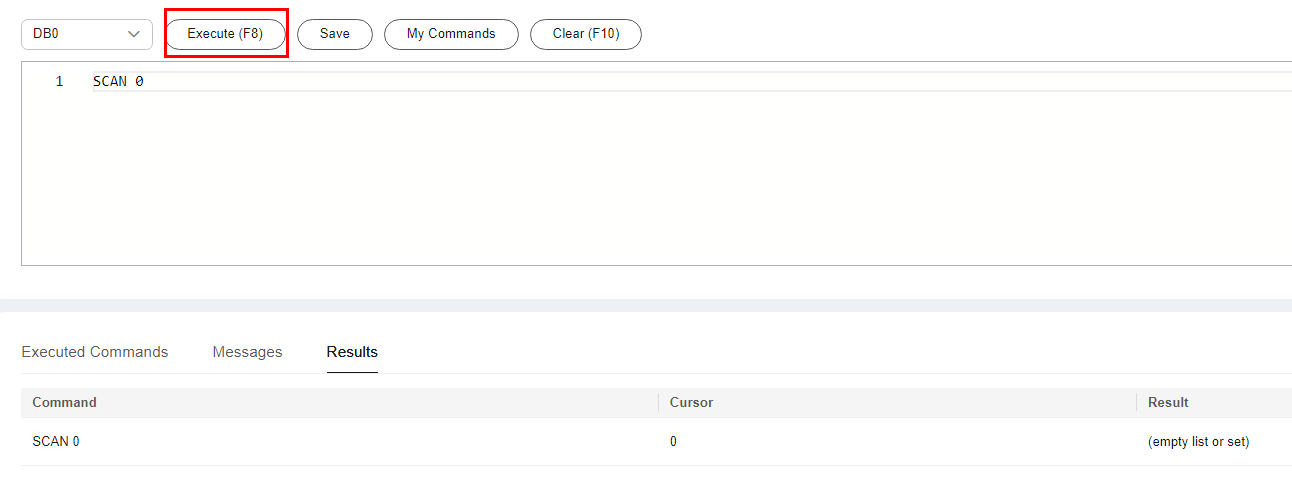
Task: Select the Results tab
Action: [x=352, y=352]
